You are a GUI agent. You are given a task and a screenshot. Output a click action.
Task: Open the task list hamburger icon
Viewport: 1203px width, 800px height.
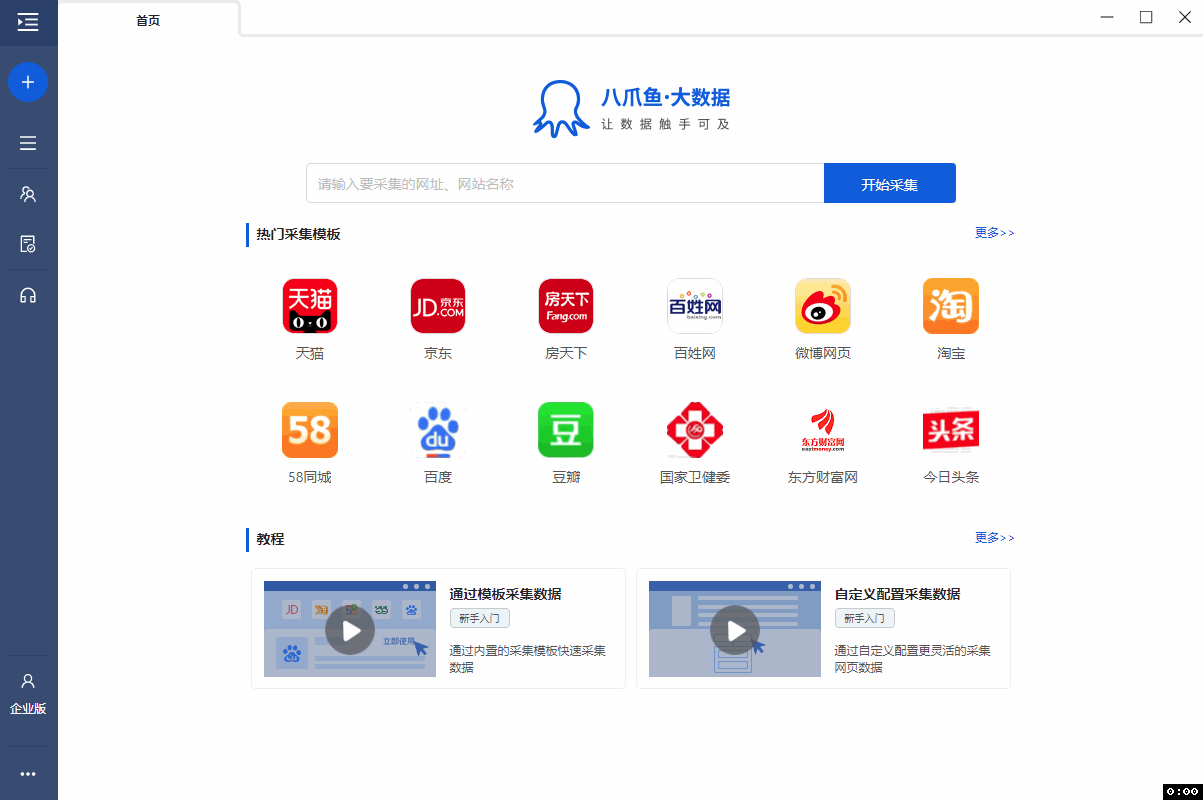click(x=28, y=143)
